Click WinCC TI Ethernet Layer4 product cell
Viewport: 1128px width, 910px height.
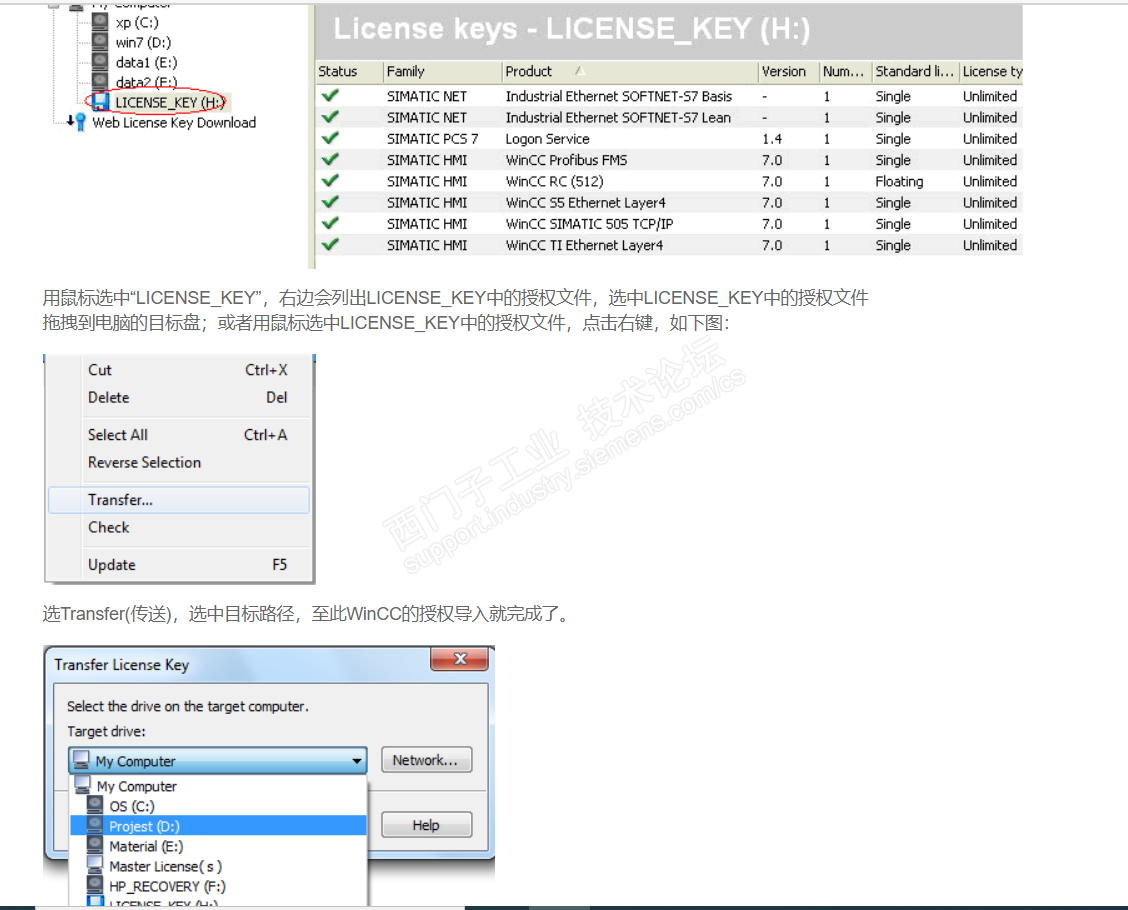pos(584,245)
